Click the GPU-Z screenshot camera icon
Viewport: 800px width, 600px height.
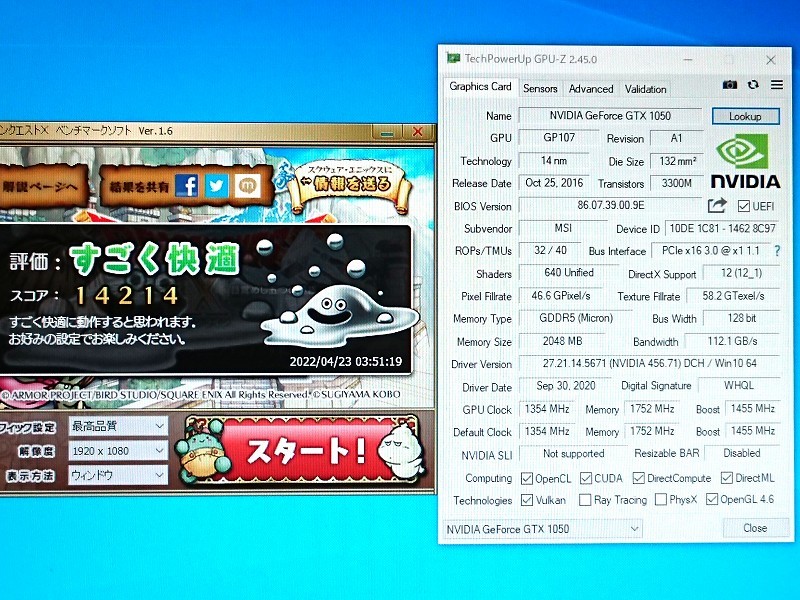tap(730, 85)
